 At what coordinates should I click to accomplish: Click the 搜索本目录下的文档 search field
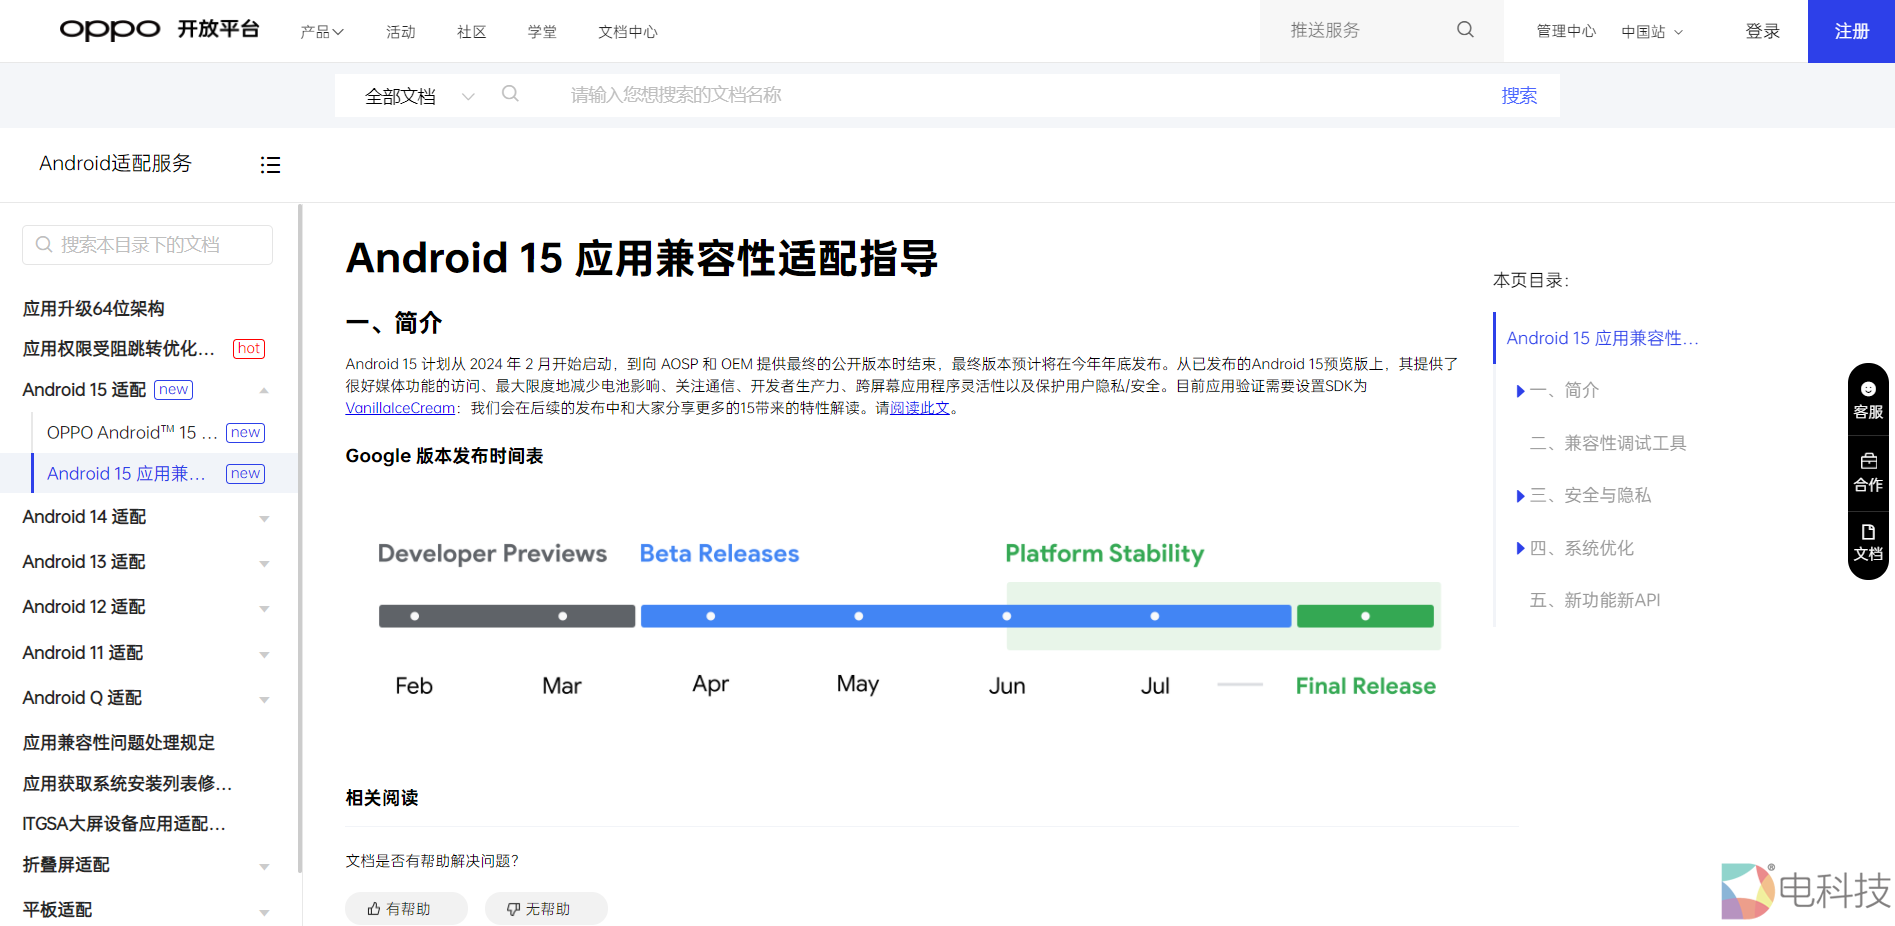148,245
